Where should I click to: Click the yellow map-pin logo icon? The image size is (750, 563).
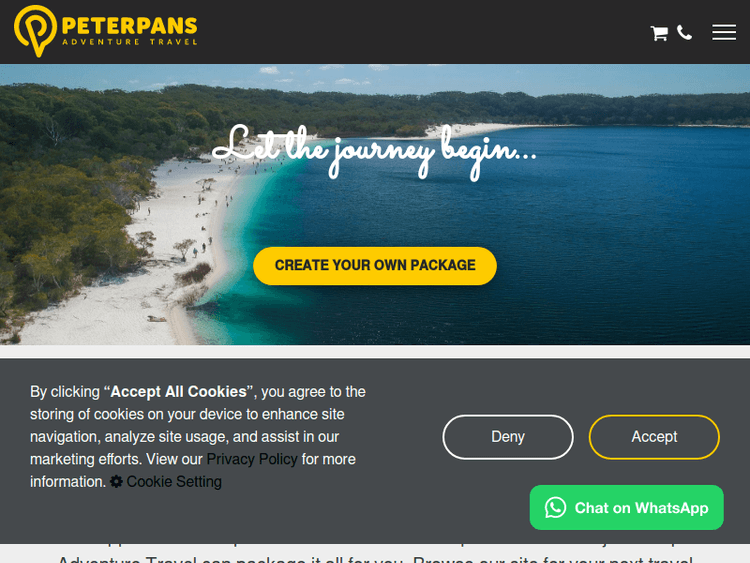tap(35, 31)
